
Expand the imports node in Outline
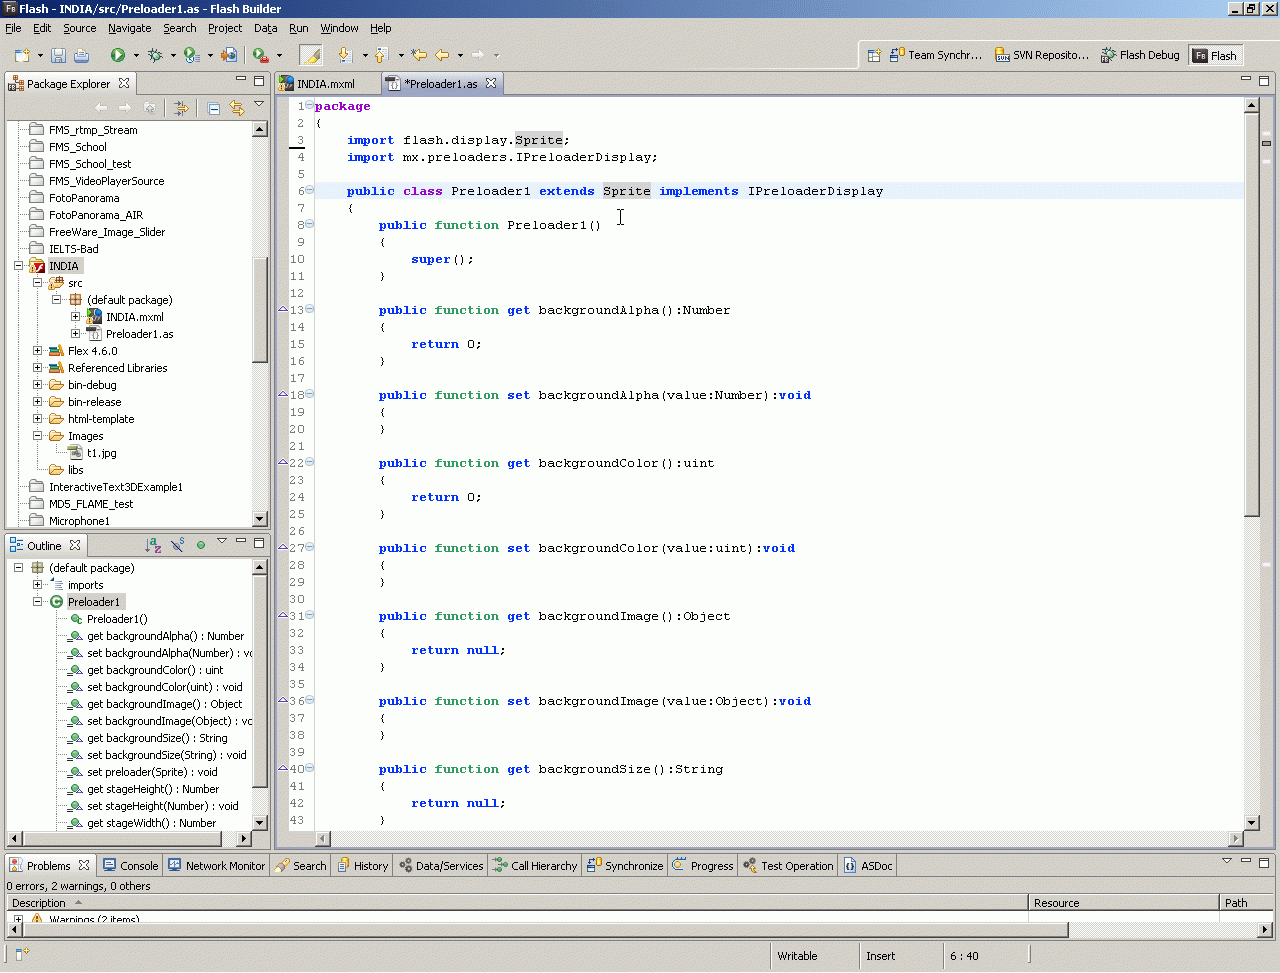click(38, 585)
